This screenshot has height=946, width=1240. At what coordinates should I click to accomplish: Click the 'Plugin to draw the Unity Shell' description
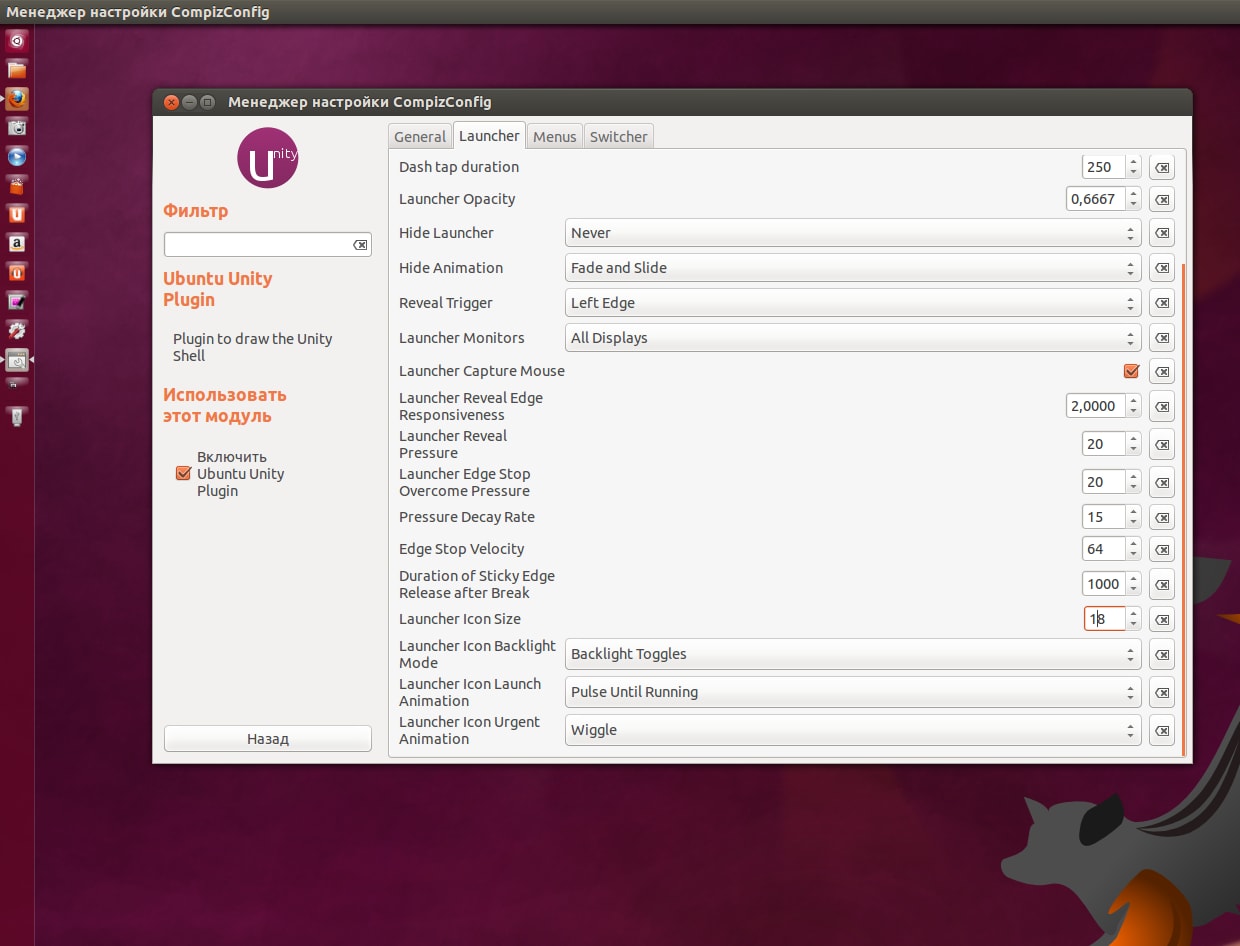click(x=252, y=347)
